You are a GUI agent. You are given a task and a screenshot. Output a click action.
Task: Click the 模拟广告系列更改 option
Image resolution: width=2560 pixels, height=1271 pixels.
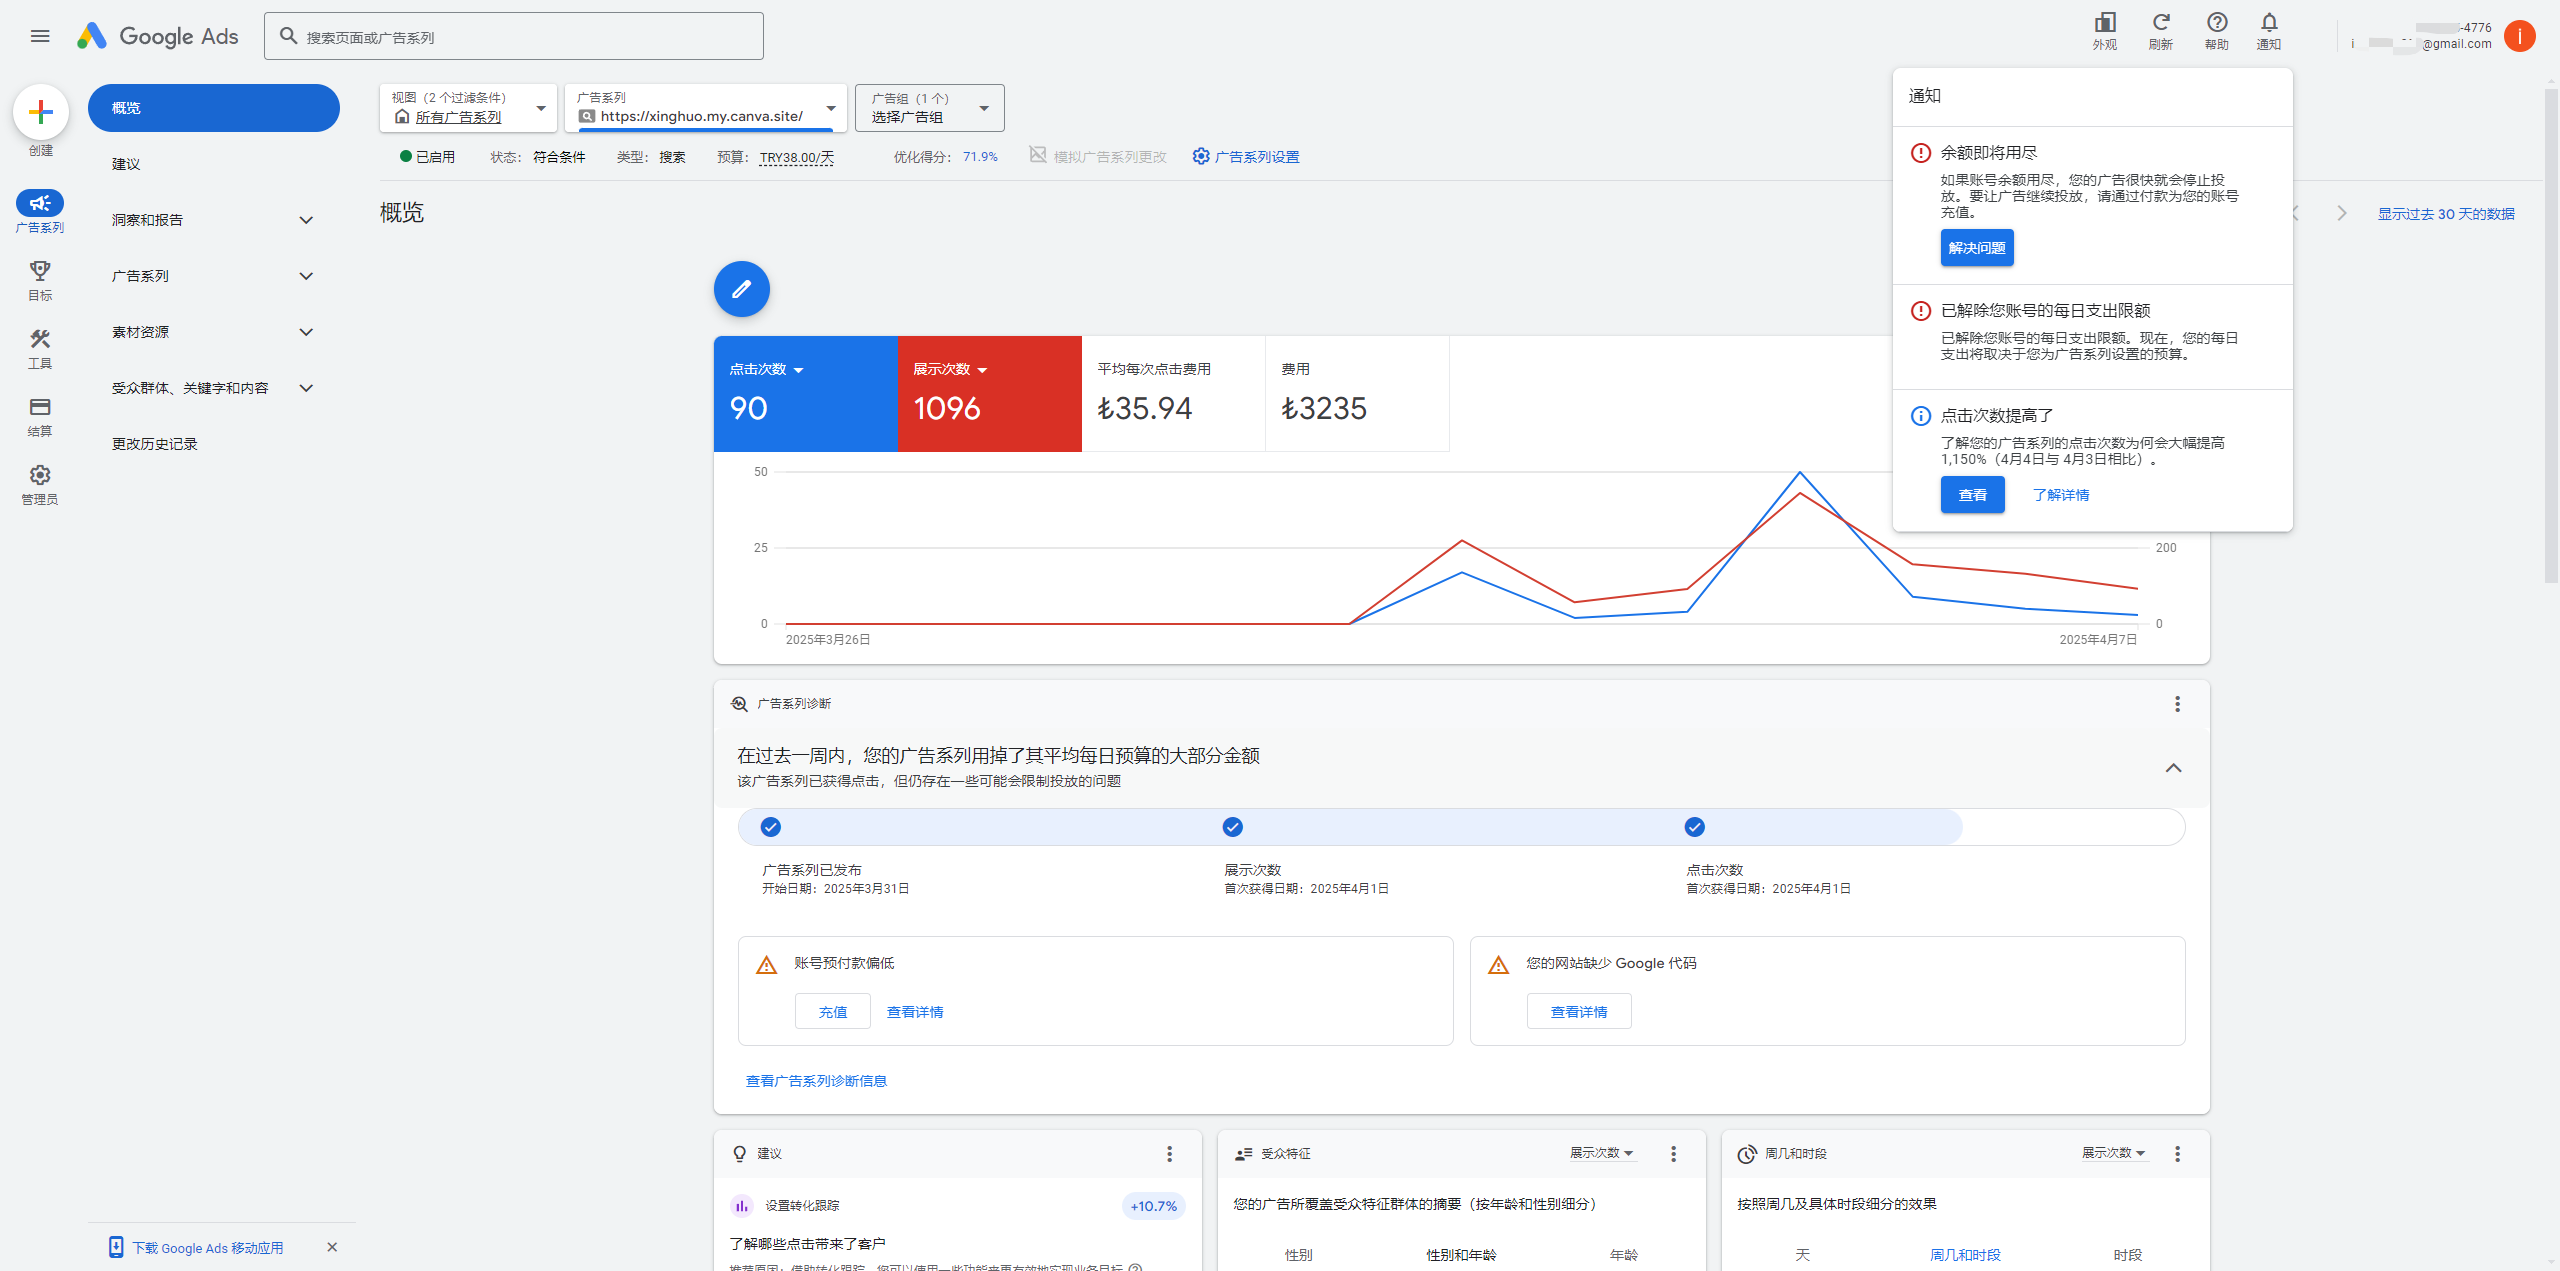tap(1098, 156)
